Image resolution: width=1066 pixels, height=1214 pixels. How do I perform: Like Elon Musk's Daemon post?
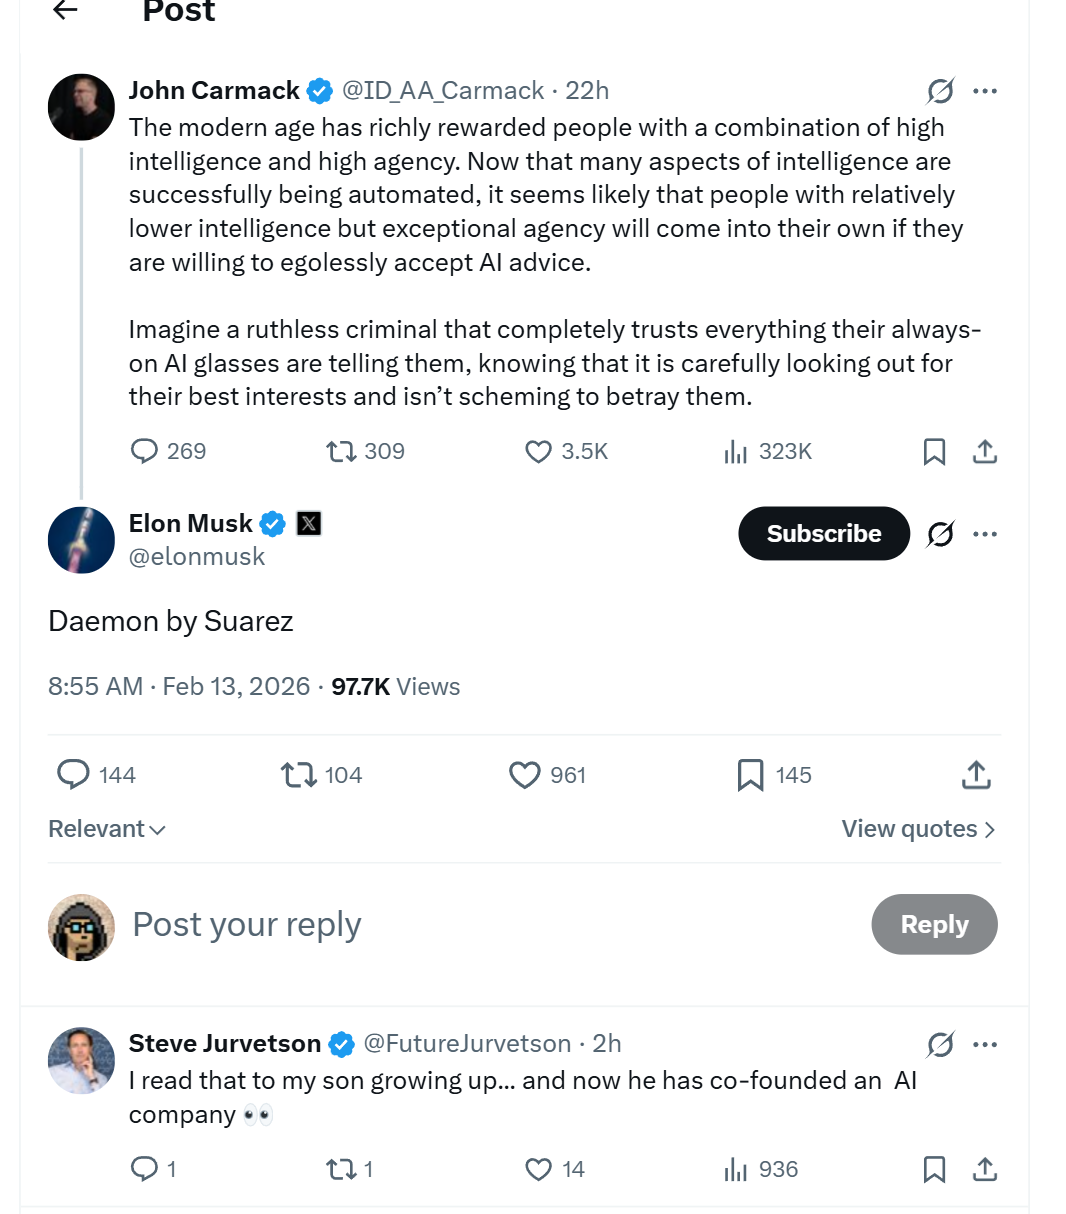[525, 775]
